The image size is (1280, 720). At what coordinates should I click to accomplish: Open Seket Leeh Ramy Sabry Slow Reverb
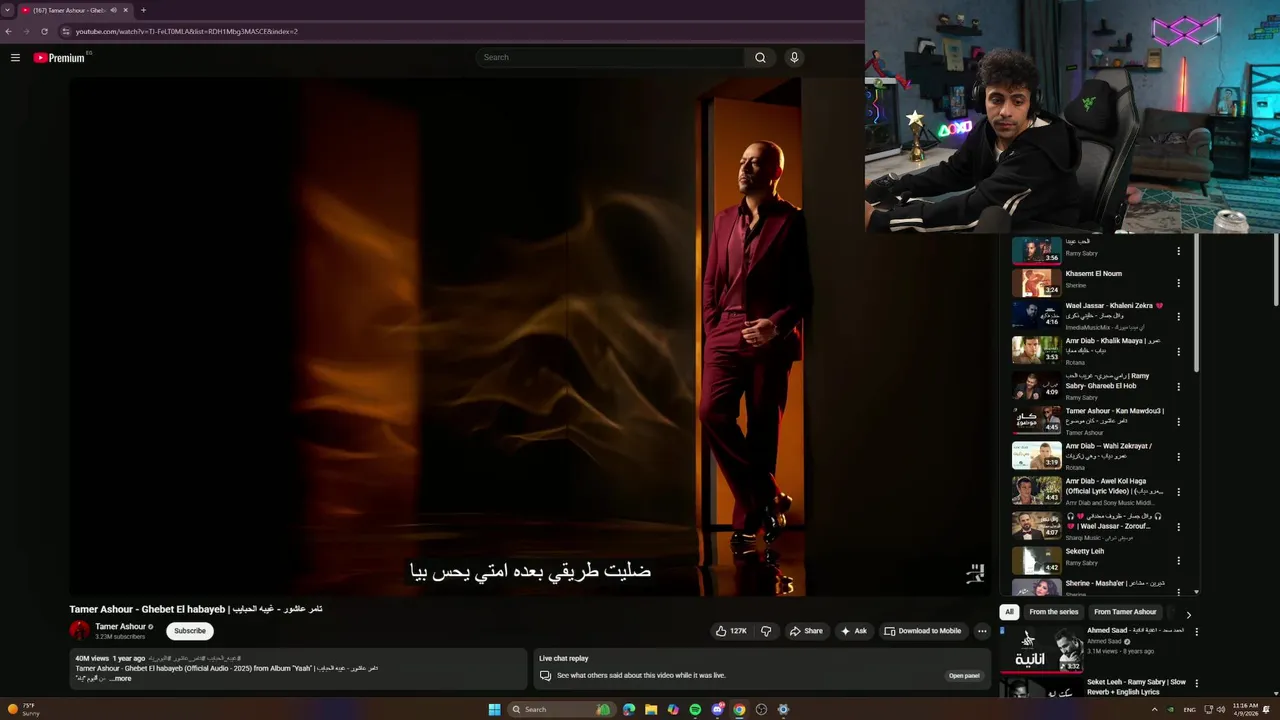[1136, 687]
